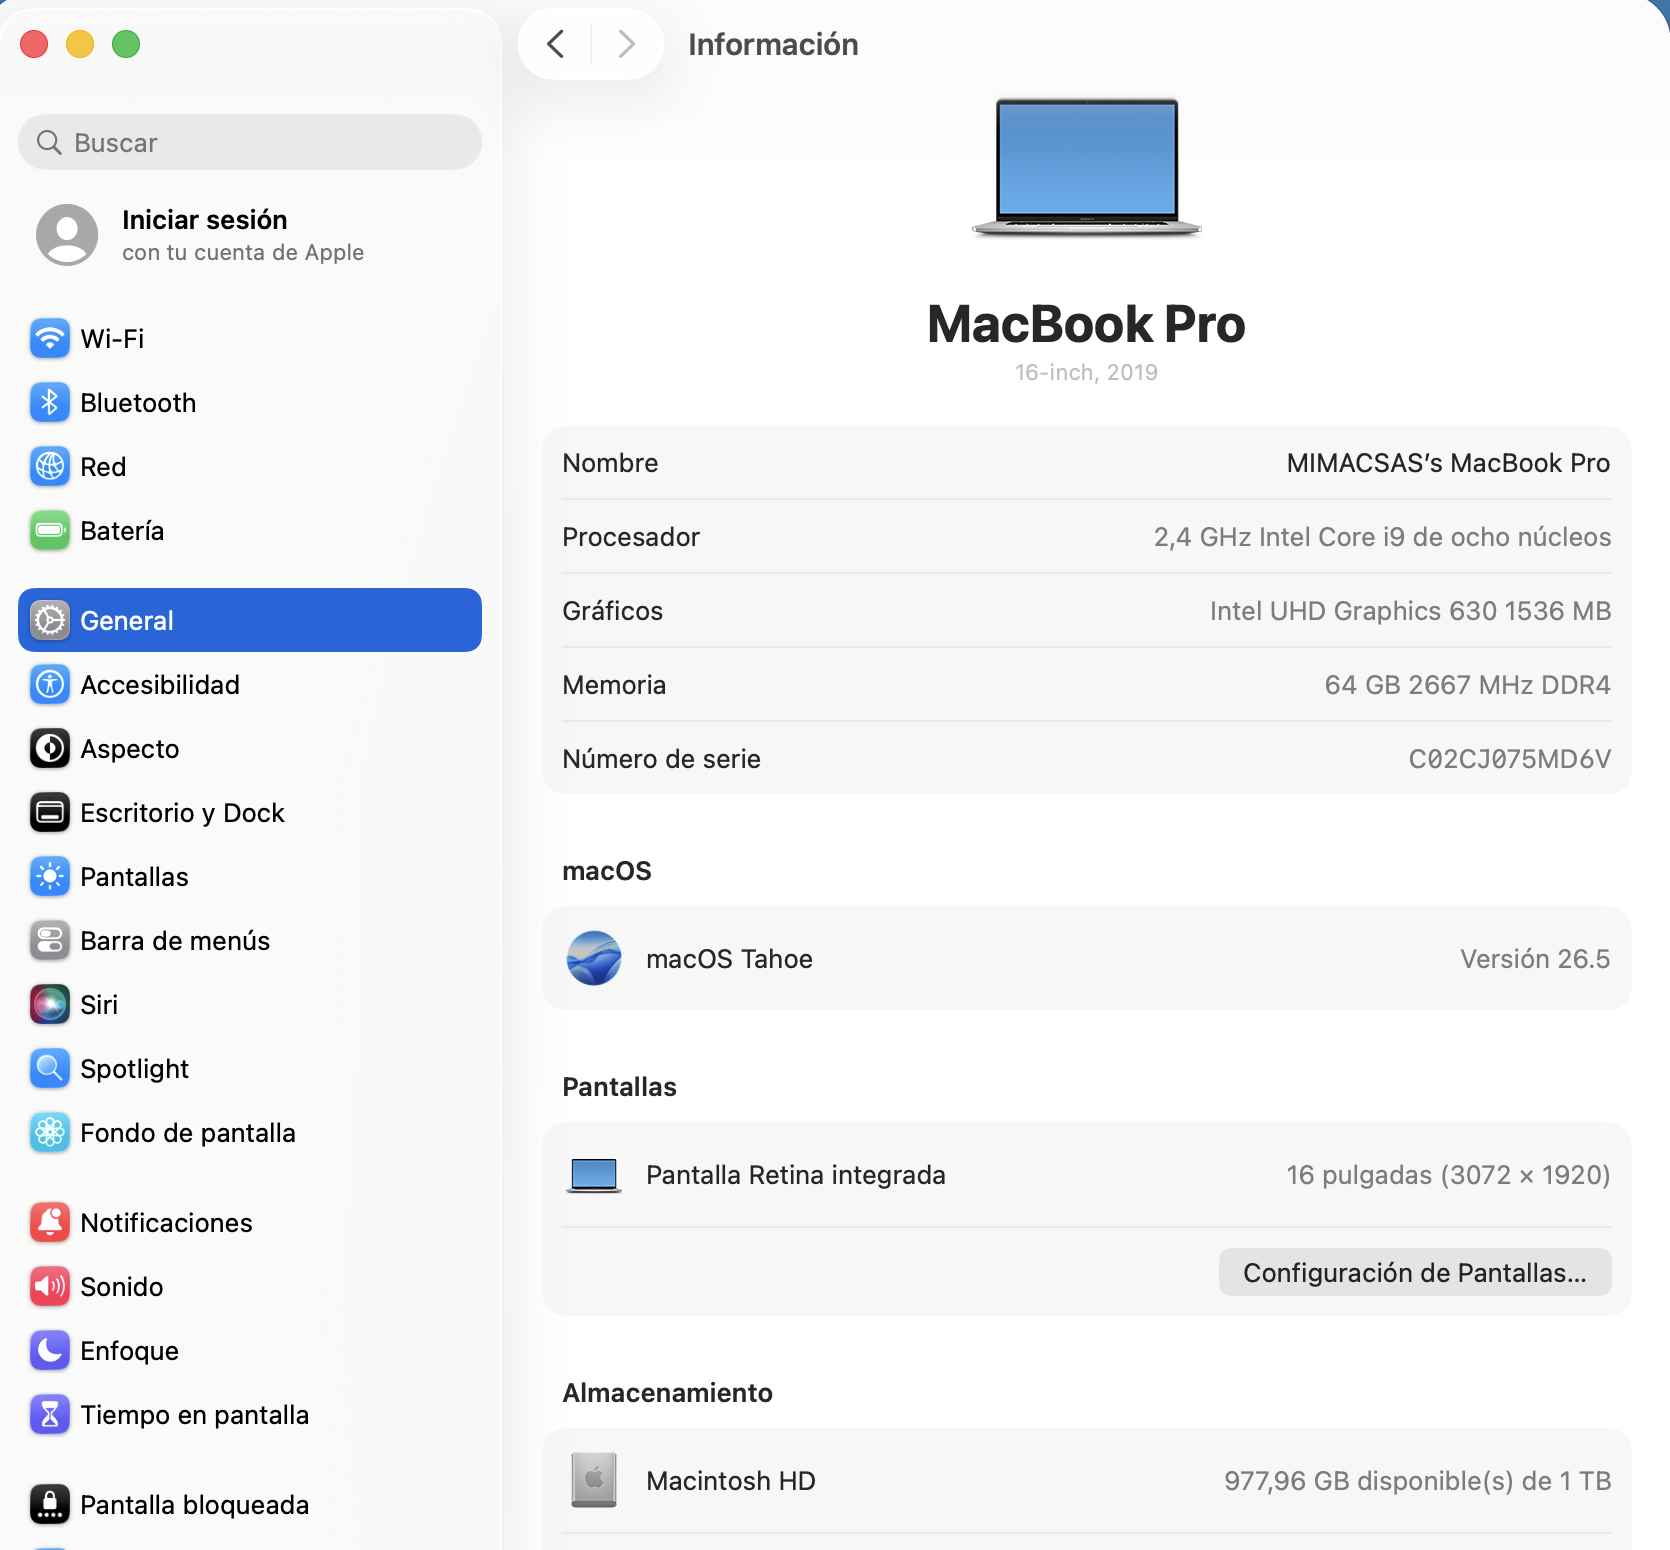Viewport: 1670px width, 1550px height.
Task: Click the 64 GB 2667 MHz DDR4 value
Action: tap(1467, 685)
